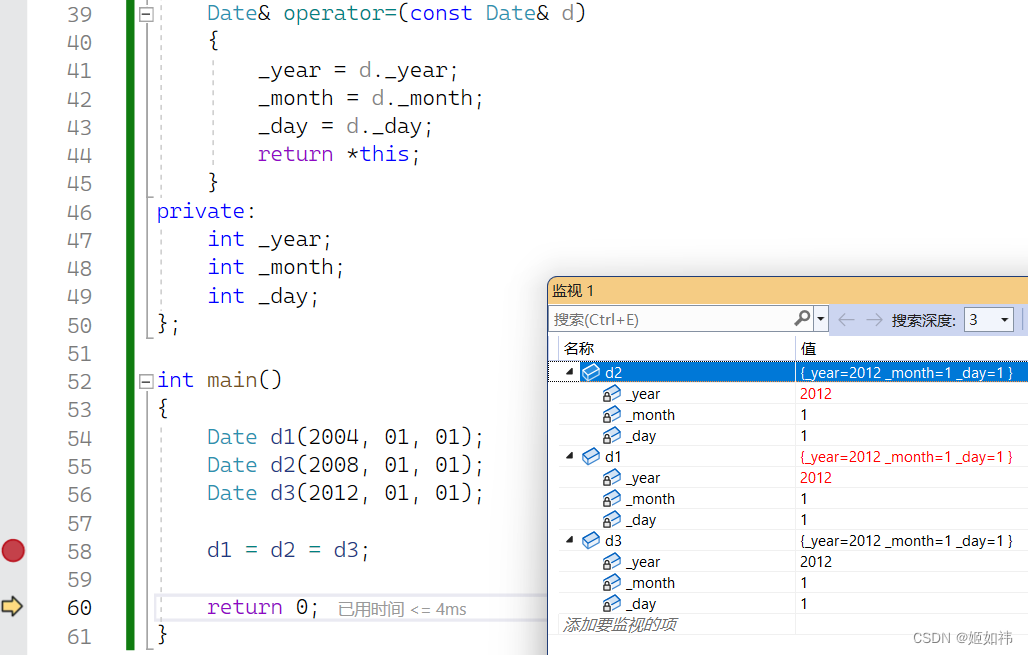
Task: Click the search magnifier icon in the Watch window
Action: 801,318
